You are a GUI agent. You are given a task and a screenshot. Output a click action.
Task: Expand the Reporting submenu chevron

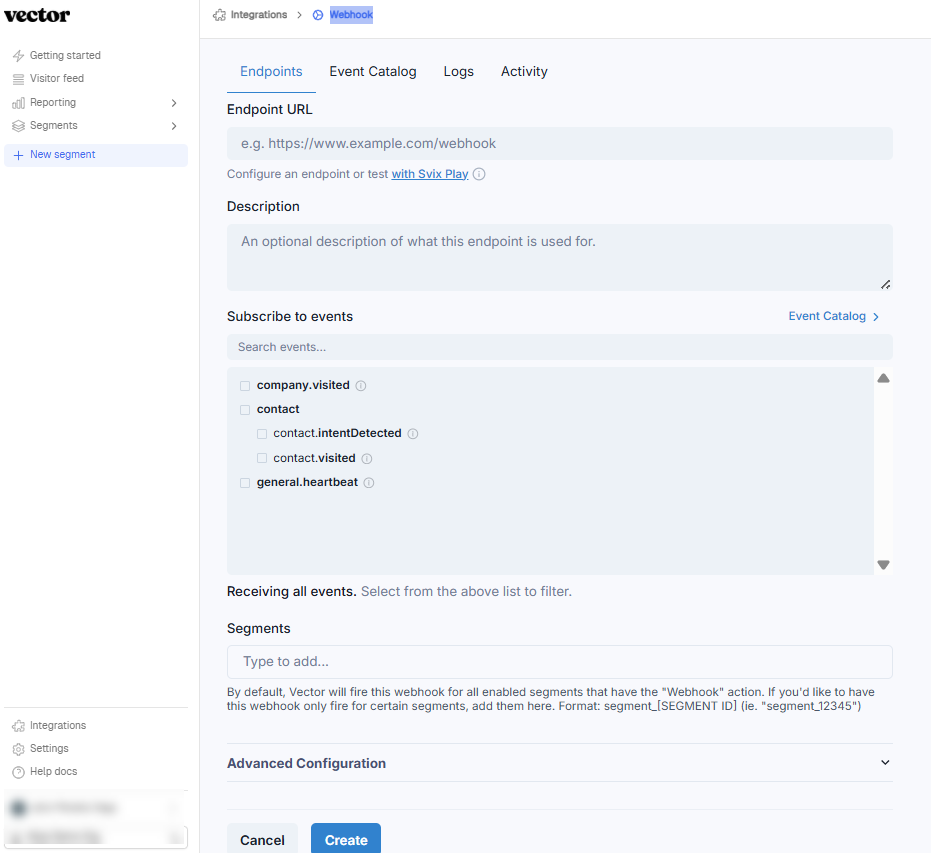coord(174,103)
